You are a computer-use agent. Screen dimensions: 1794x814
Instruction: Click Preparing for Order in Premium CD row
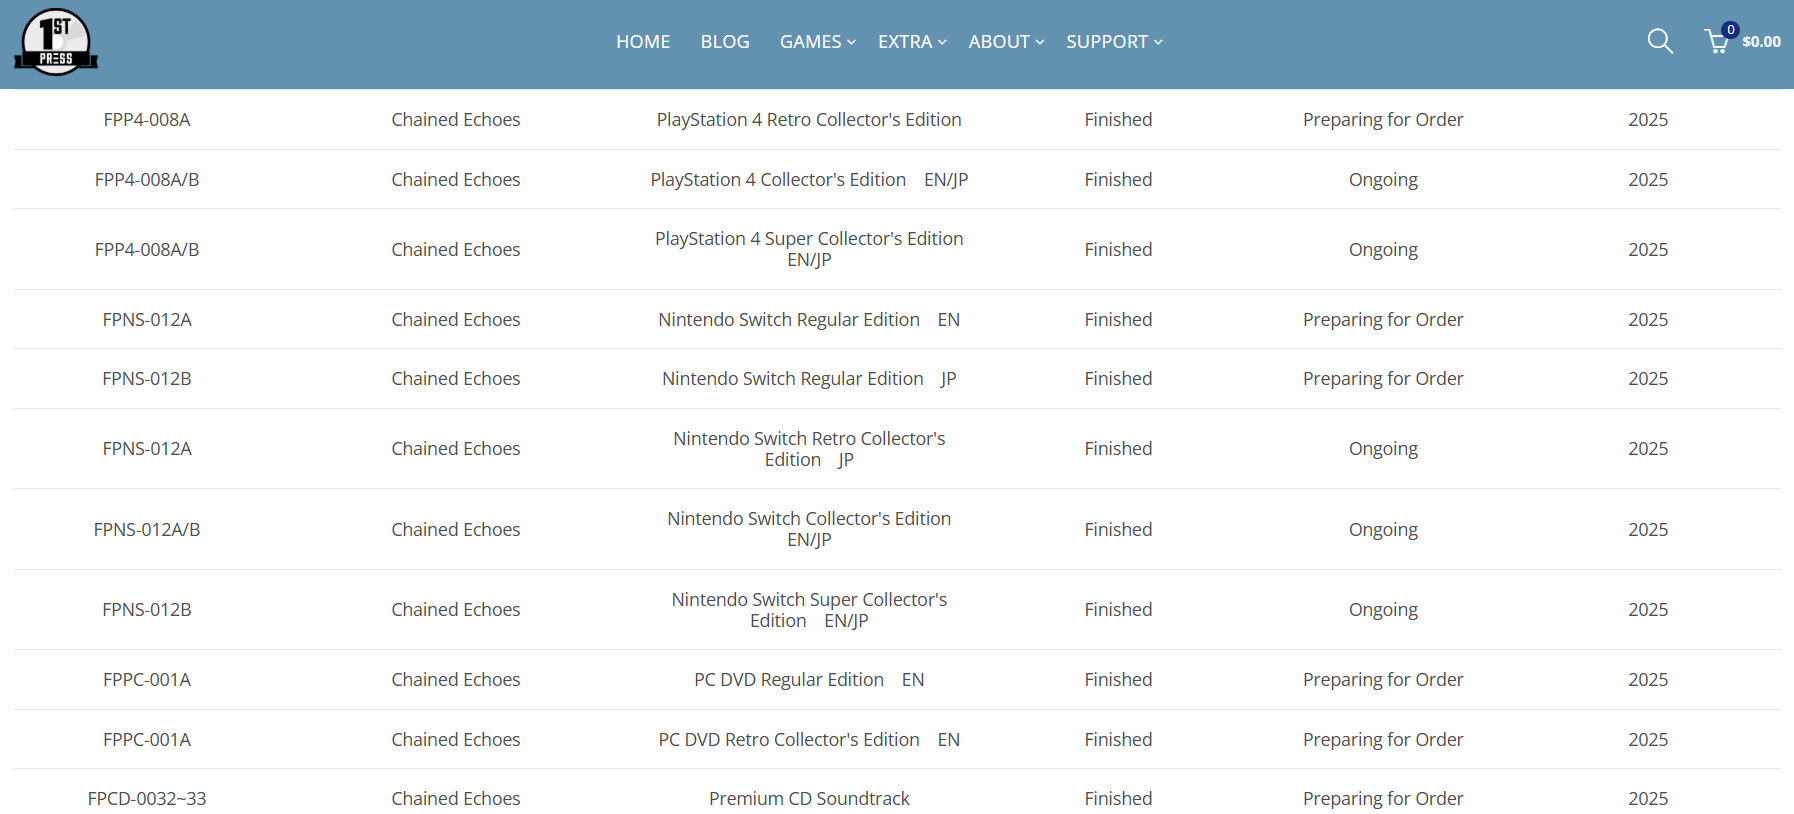1383,799
